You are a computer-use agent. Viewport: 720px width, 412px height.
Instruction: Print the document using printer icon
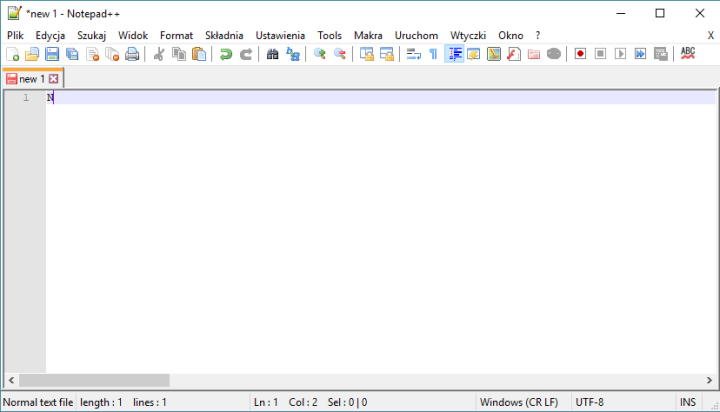pyautogui.click(x=132, y=54)
